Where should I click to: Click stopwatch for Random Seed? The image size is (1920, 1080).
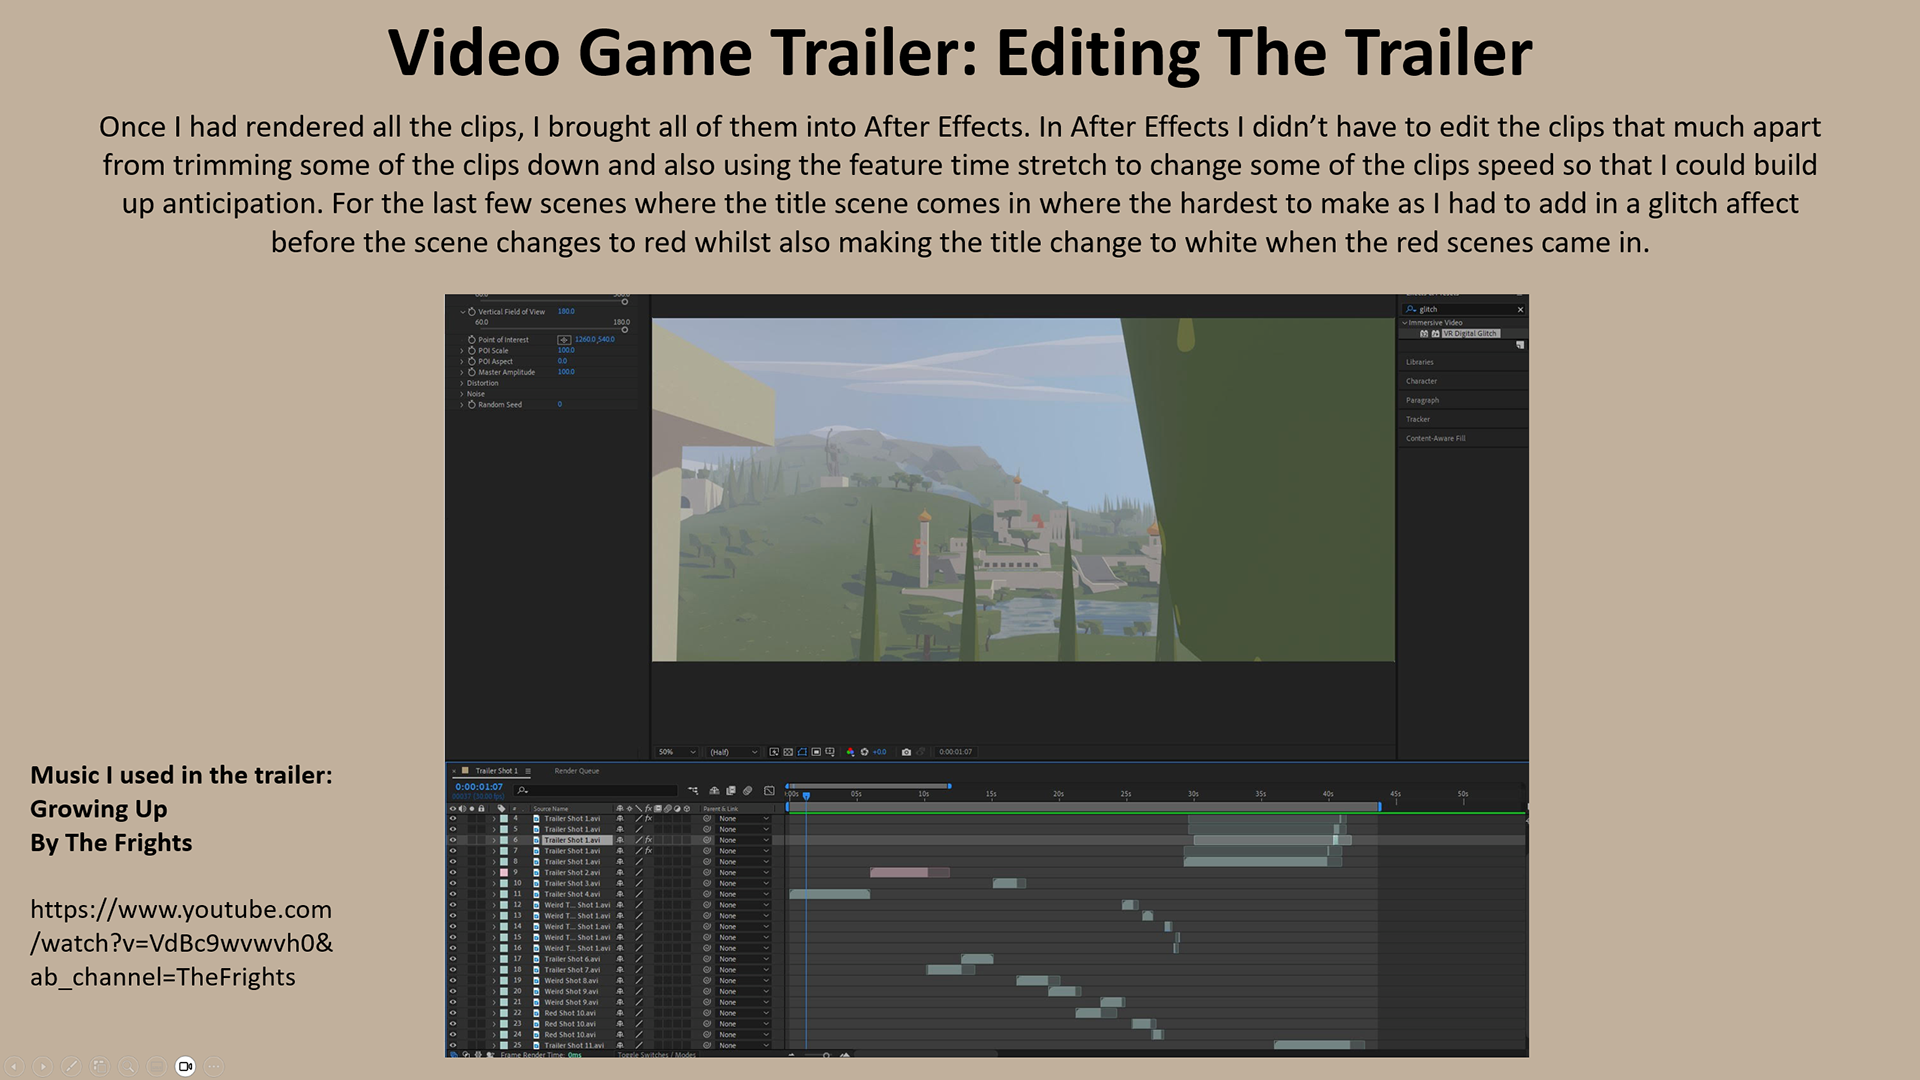(x=472, y=405)
